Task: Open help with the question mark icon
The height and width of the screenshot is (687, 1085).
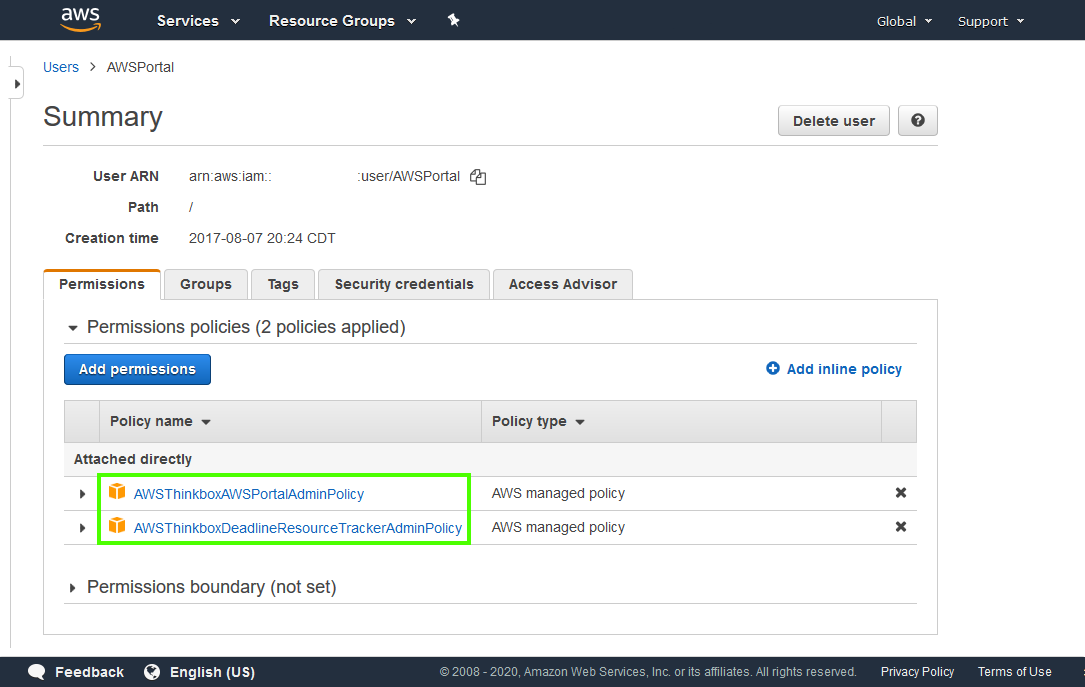Action: pos(917,121)
